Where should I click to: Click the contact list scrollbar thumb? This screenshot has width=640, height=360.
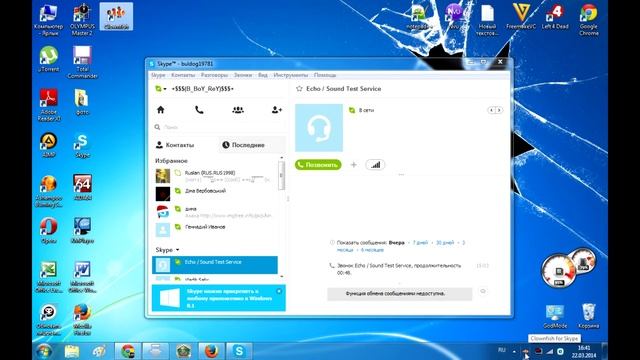pos(281,176)
